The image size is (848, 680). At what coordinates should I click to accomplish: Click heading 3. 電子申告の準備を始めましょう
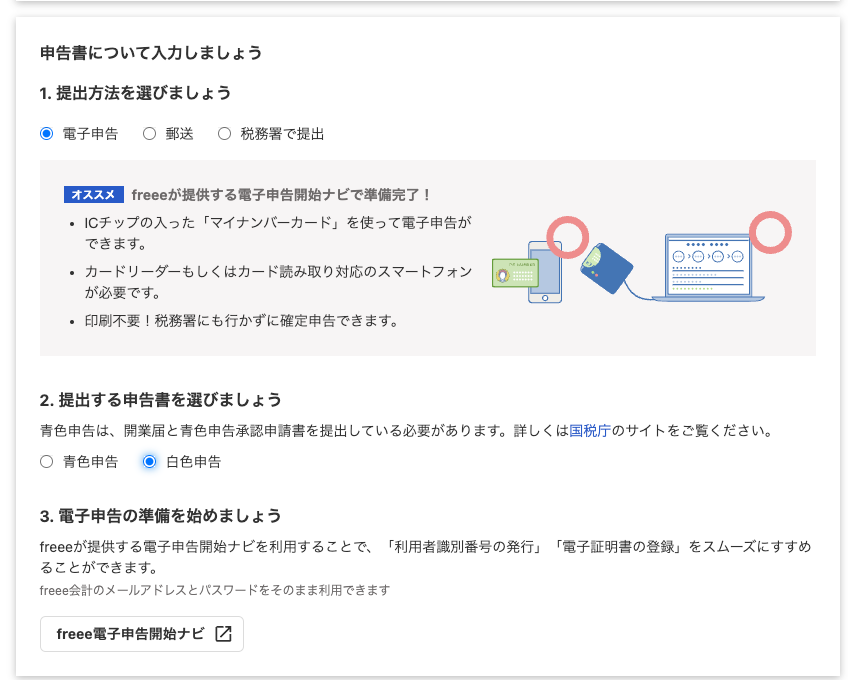(x=161, y=516)
